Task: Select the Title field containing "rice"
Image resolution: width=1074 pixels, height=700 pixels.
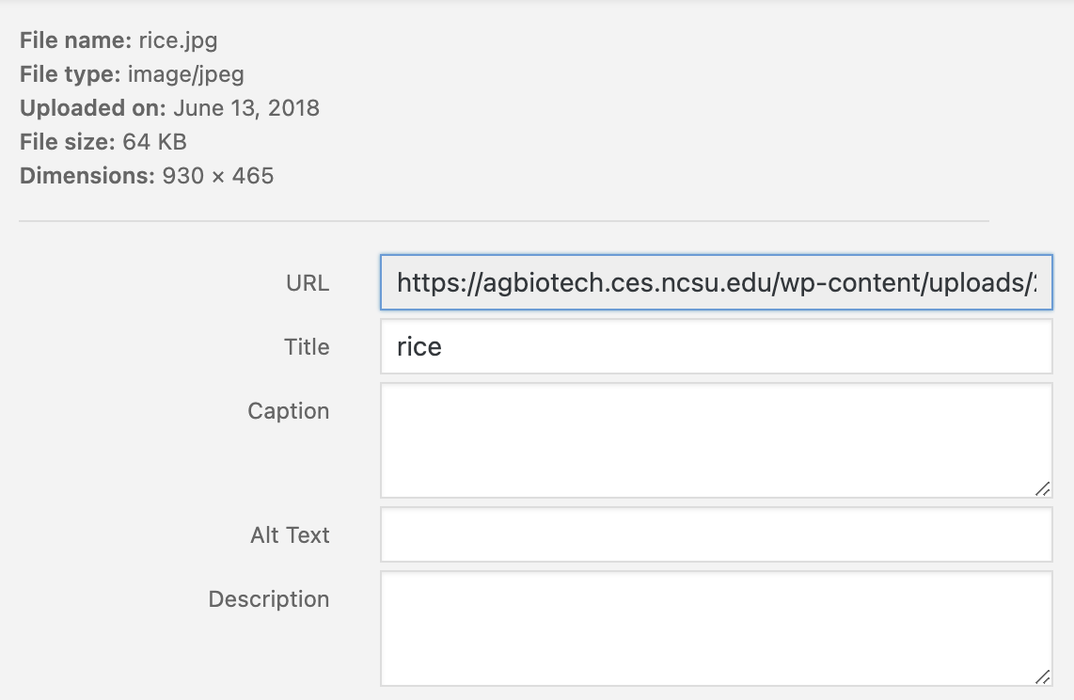Action: click(x=715, y=347)
